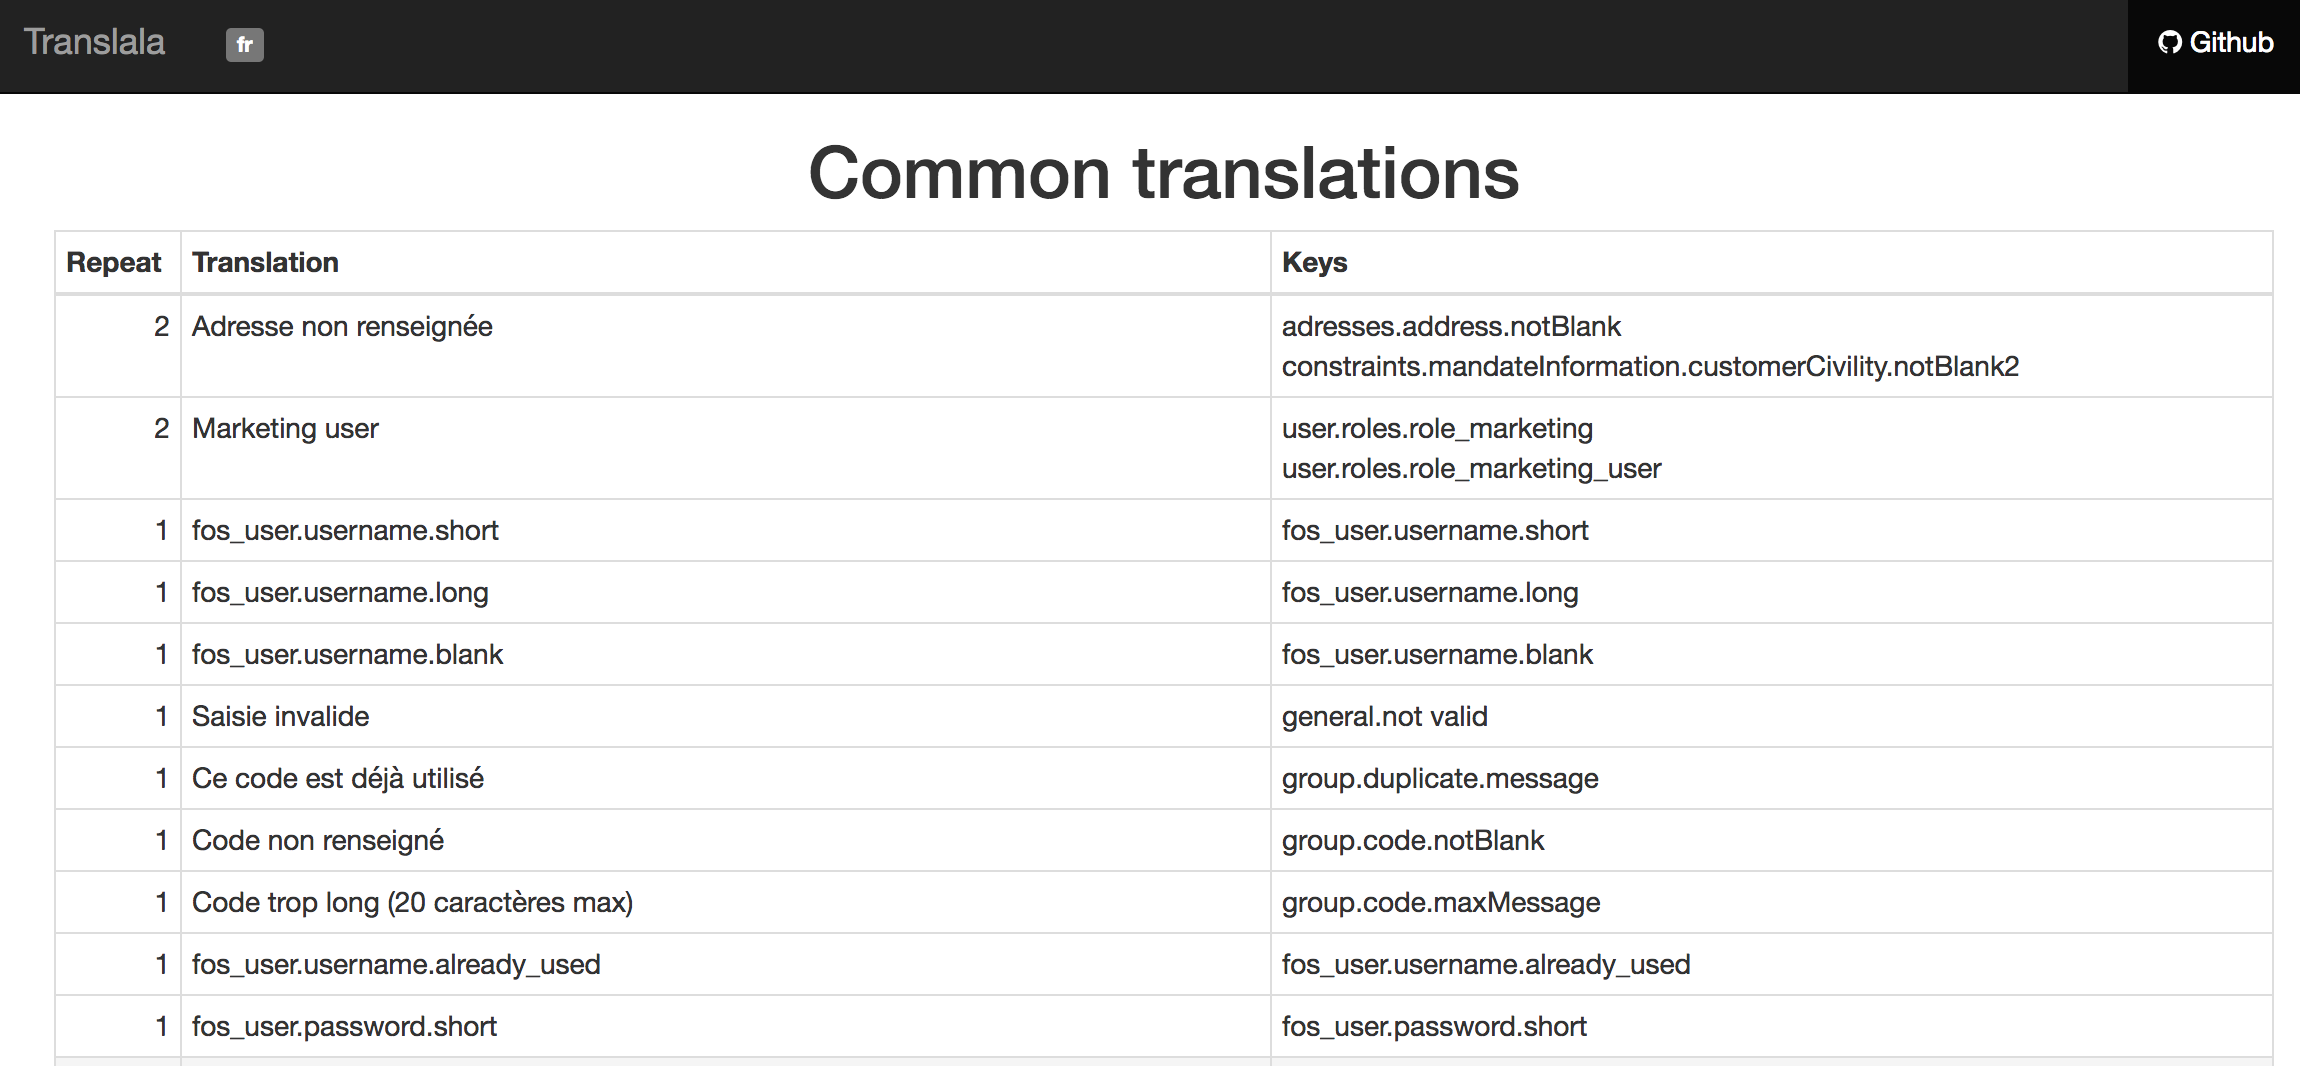Viewport: 2300px width, 1066px height.
Task: Click the Github octocat icon
Action: tap(2169, 43)
